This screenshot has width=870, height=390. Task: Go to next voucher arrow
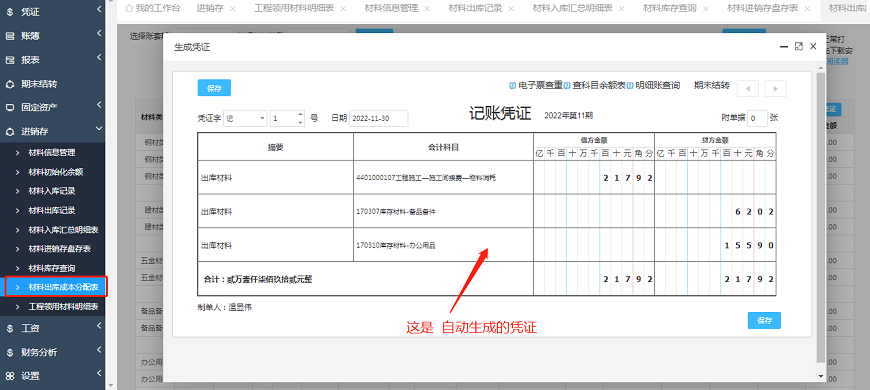click(x=775, y=88)
